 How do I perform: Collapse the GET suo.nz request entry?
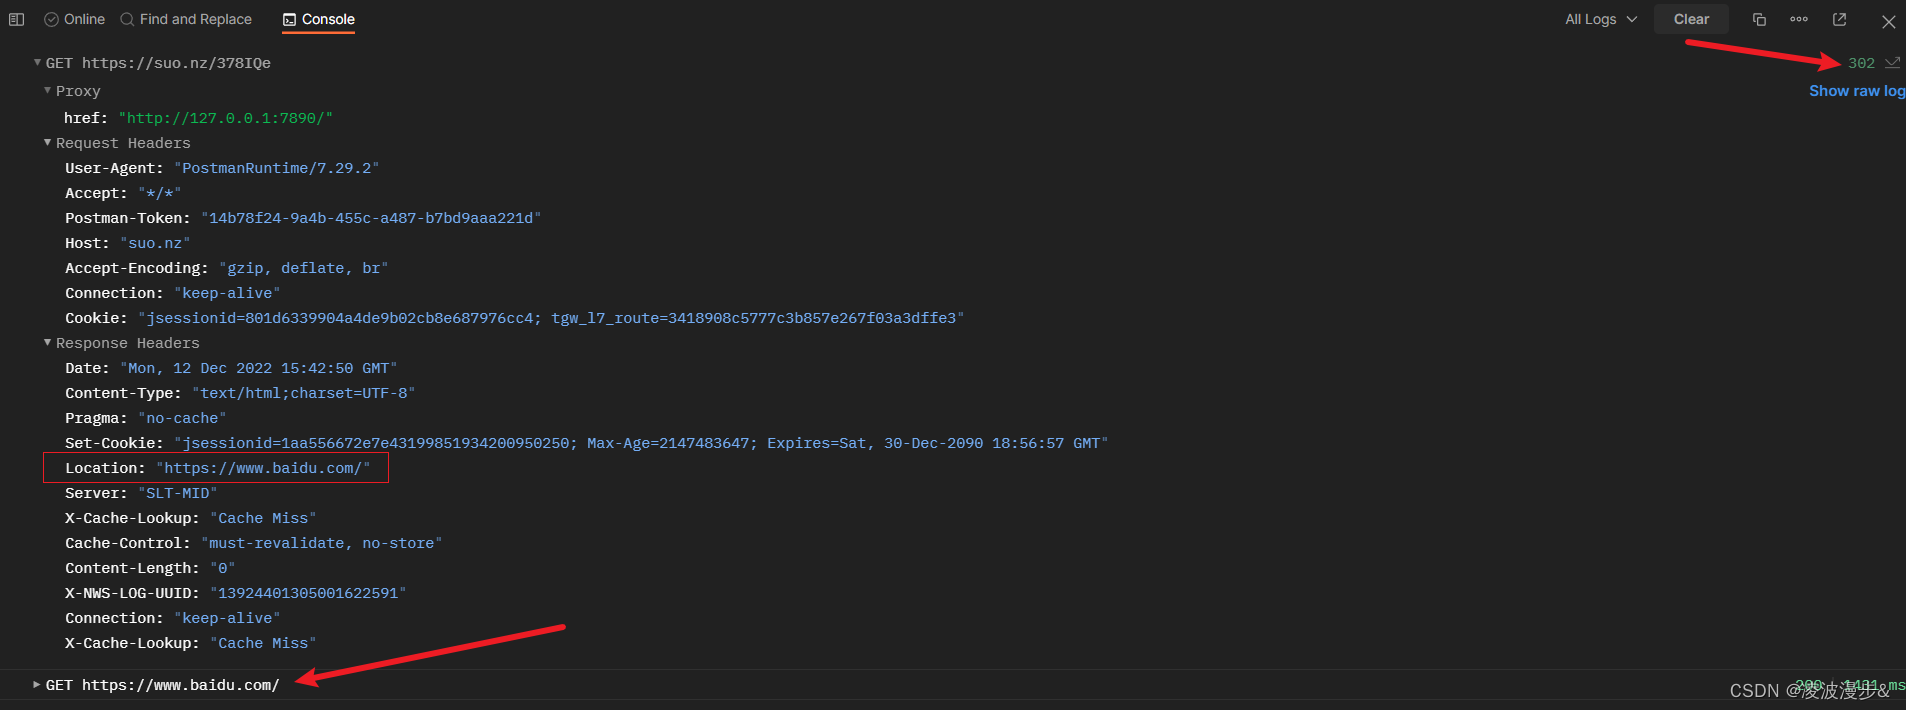click(x=37, y=62)
